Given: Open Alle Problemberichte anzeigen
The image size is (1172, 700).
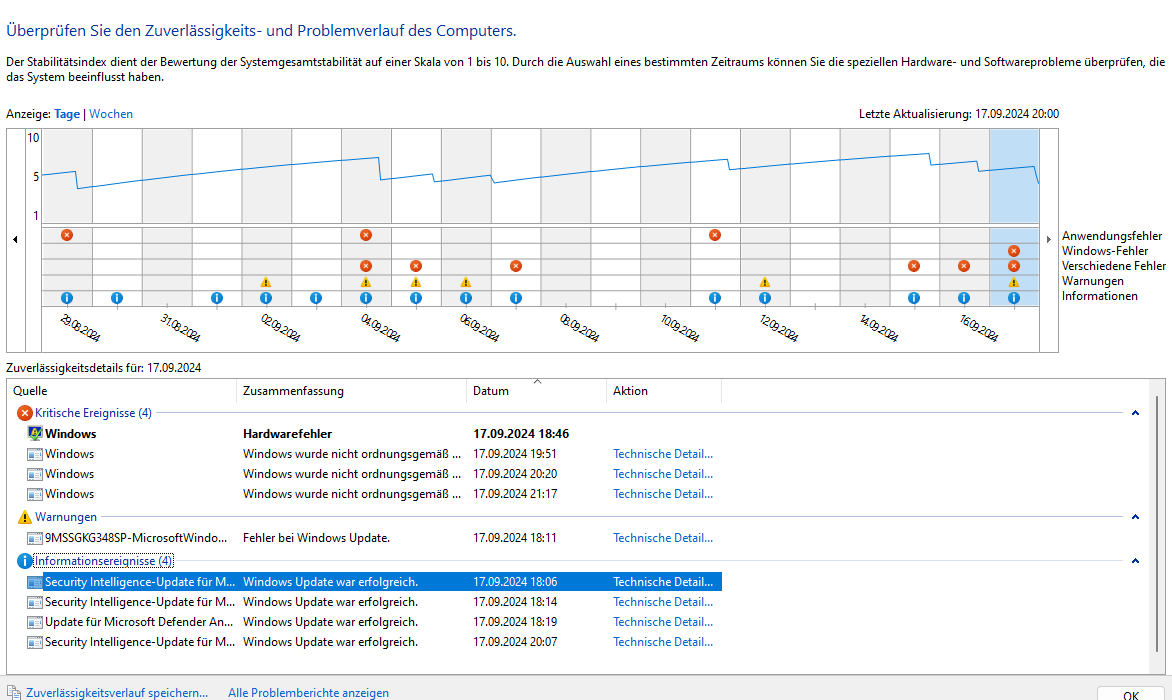Looking at the screenshot, I should click(x=308, y=693).
